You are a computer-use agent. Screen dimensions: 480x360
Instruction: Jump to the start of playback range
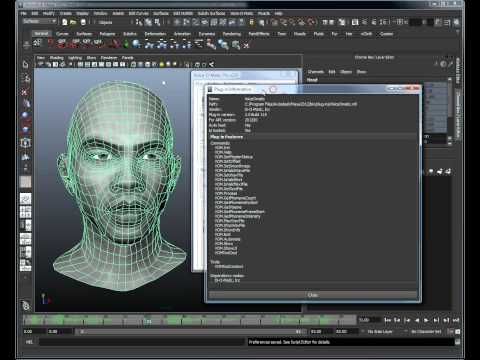click(x=387, y=320)
